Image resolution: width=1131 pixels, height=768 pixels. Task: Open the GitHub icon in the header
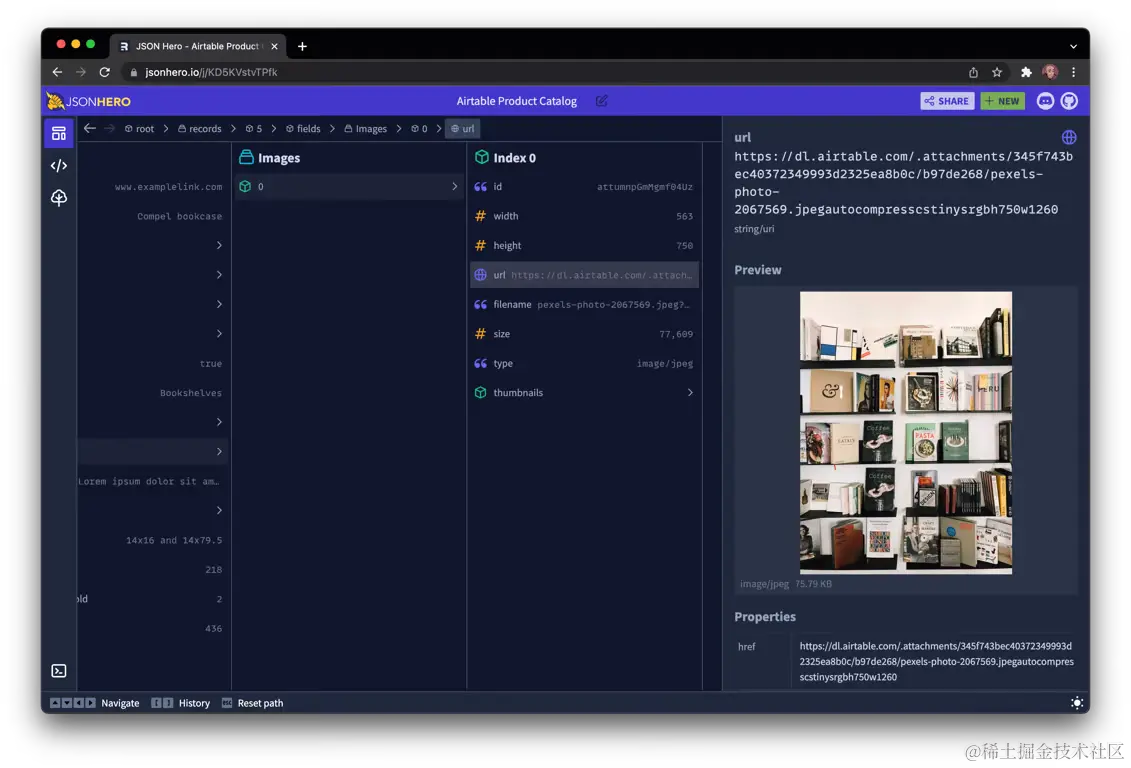click(x=1070, y=101)
